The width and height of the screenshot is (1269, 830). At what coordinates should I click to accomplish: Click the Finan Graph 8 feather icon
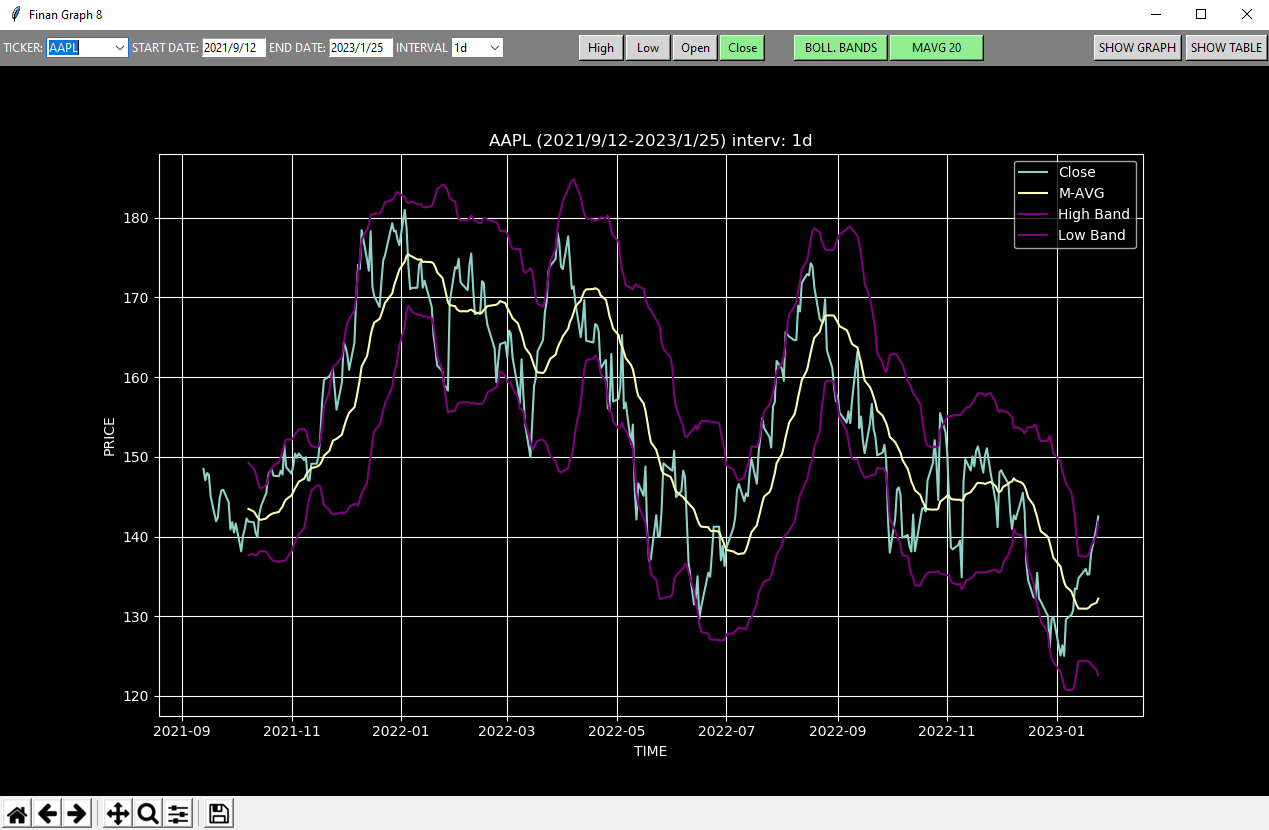(15, 15)
